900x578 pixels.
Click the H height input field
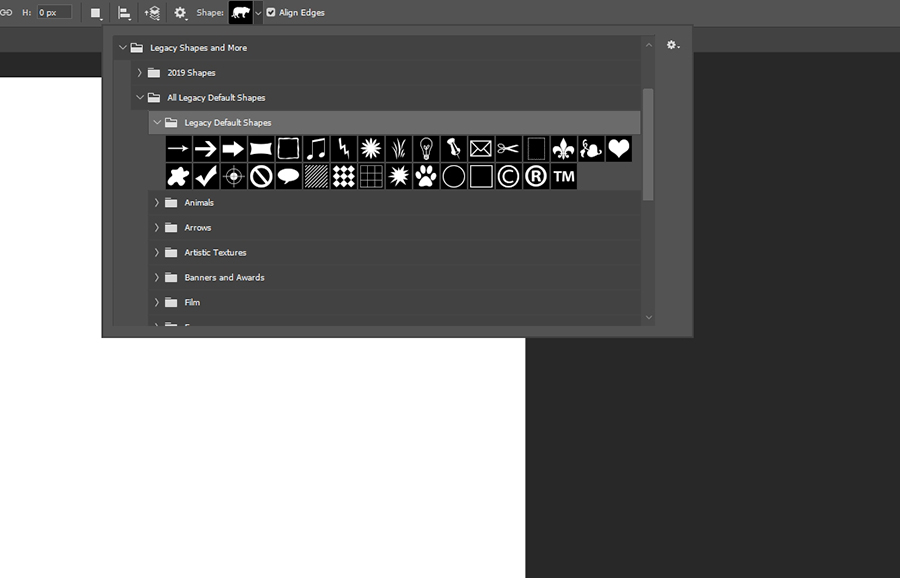(x=55, y=13)
